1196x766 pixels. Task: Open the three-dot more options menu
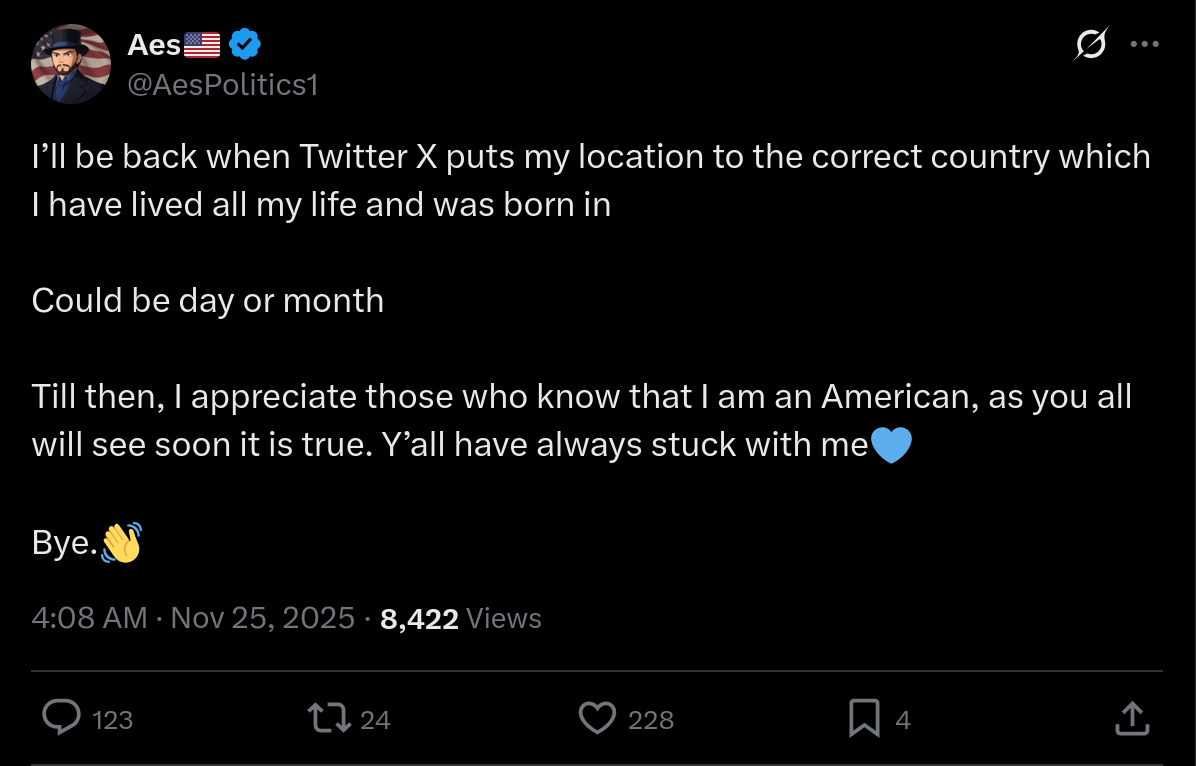click(x=1144, y=45)
